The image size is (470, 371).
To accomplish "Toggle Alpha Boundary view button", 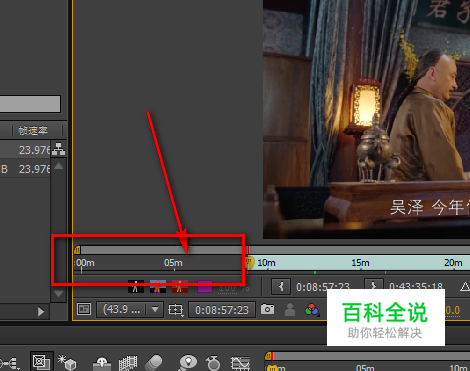I will [x=158, y=286].
